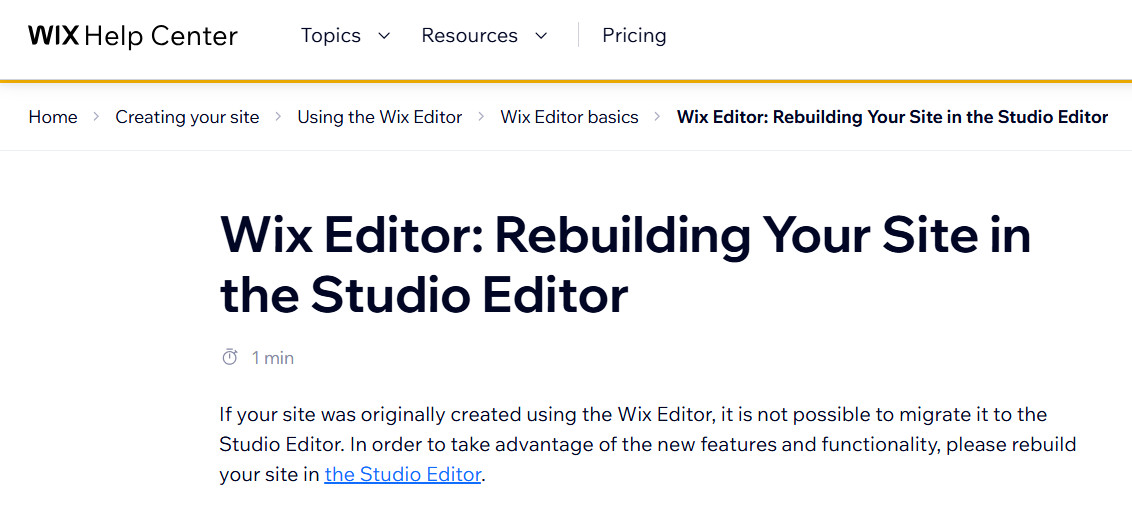Go to the Pricing page
The width and height of the screenshot is (1132, 505).
pos(634,36)
